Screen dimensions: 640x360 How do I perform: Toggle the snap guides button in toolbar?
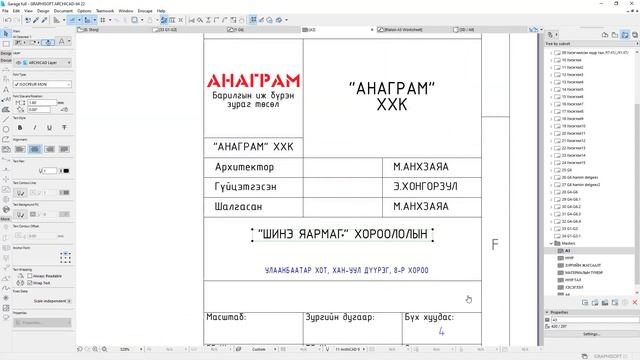(x=87, y=20)
